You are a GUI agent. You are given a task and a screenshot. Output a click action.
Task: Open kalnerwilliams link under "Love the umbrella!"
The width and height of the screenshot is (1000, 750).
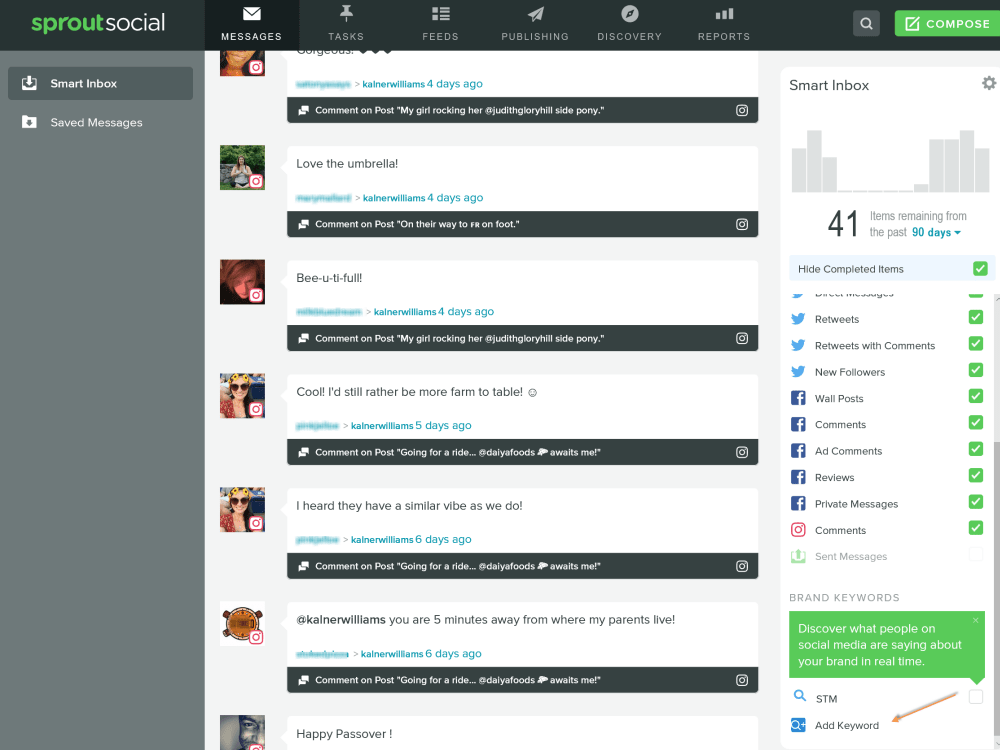point(394,198)
